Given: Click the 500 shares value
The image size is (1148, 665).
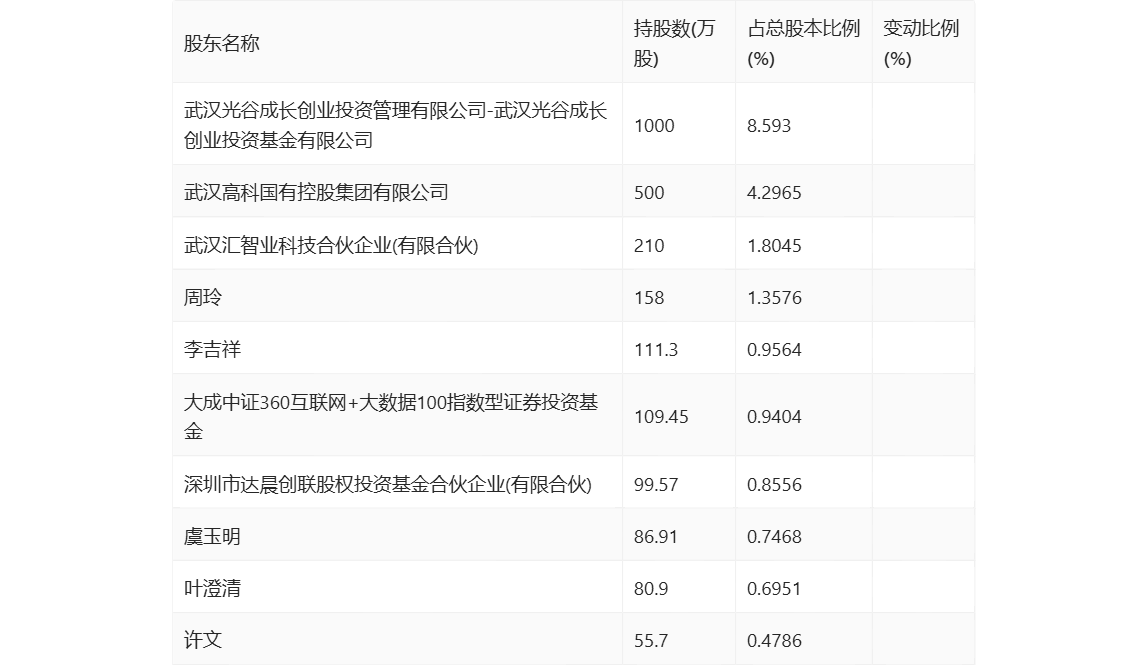Looking at the screenshot, I should point(649,193).
